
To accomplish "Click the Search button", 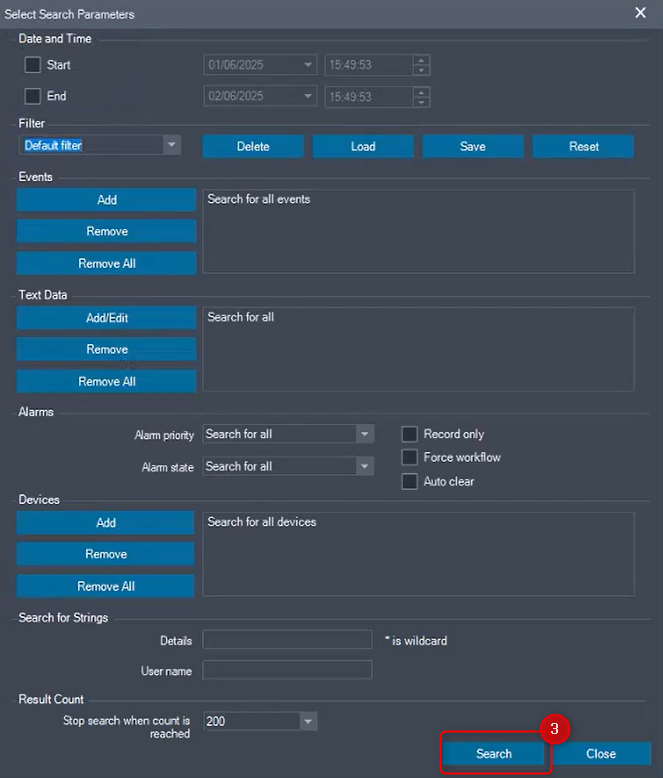I will click(494, 754).
